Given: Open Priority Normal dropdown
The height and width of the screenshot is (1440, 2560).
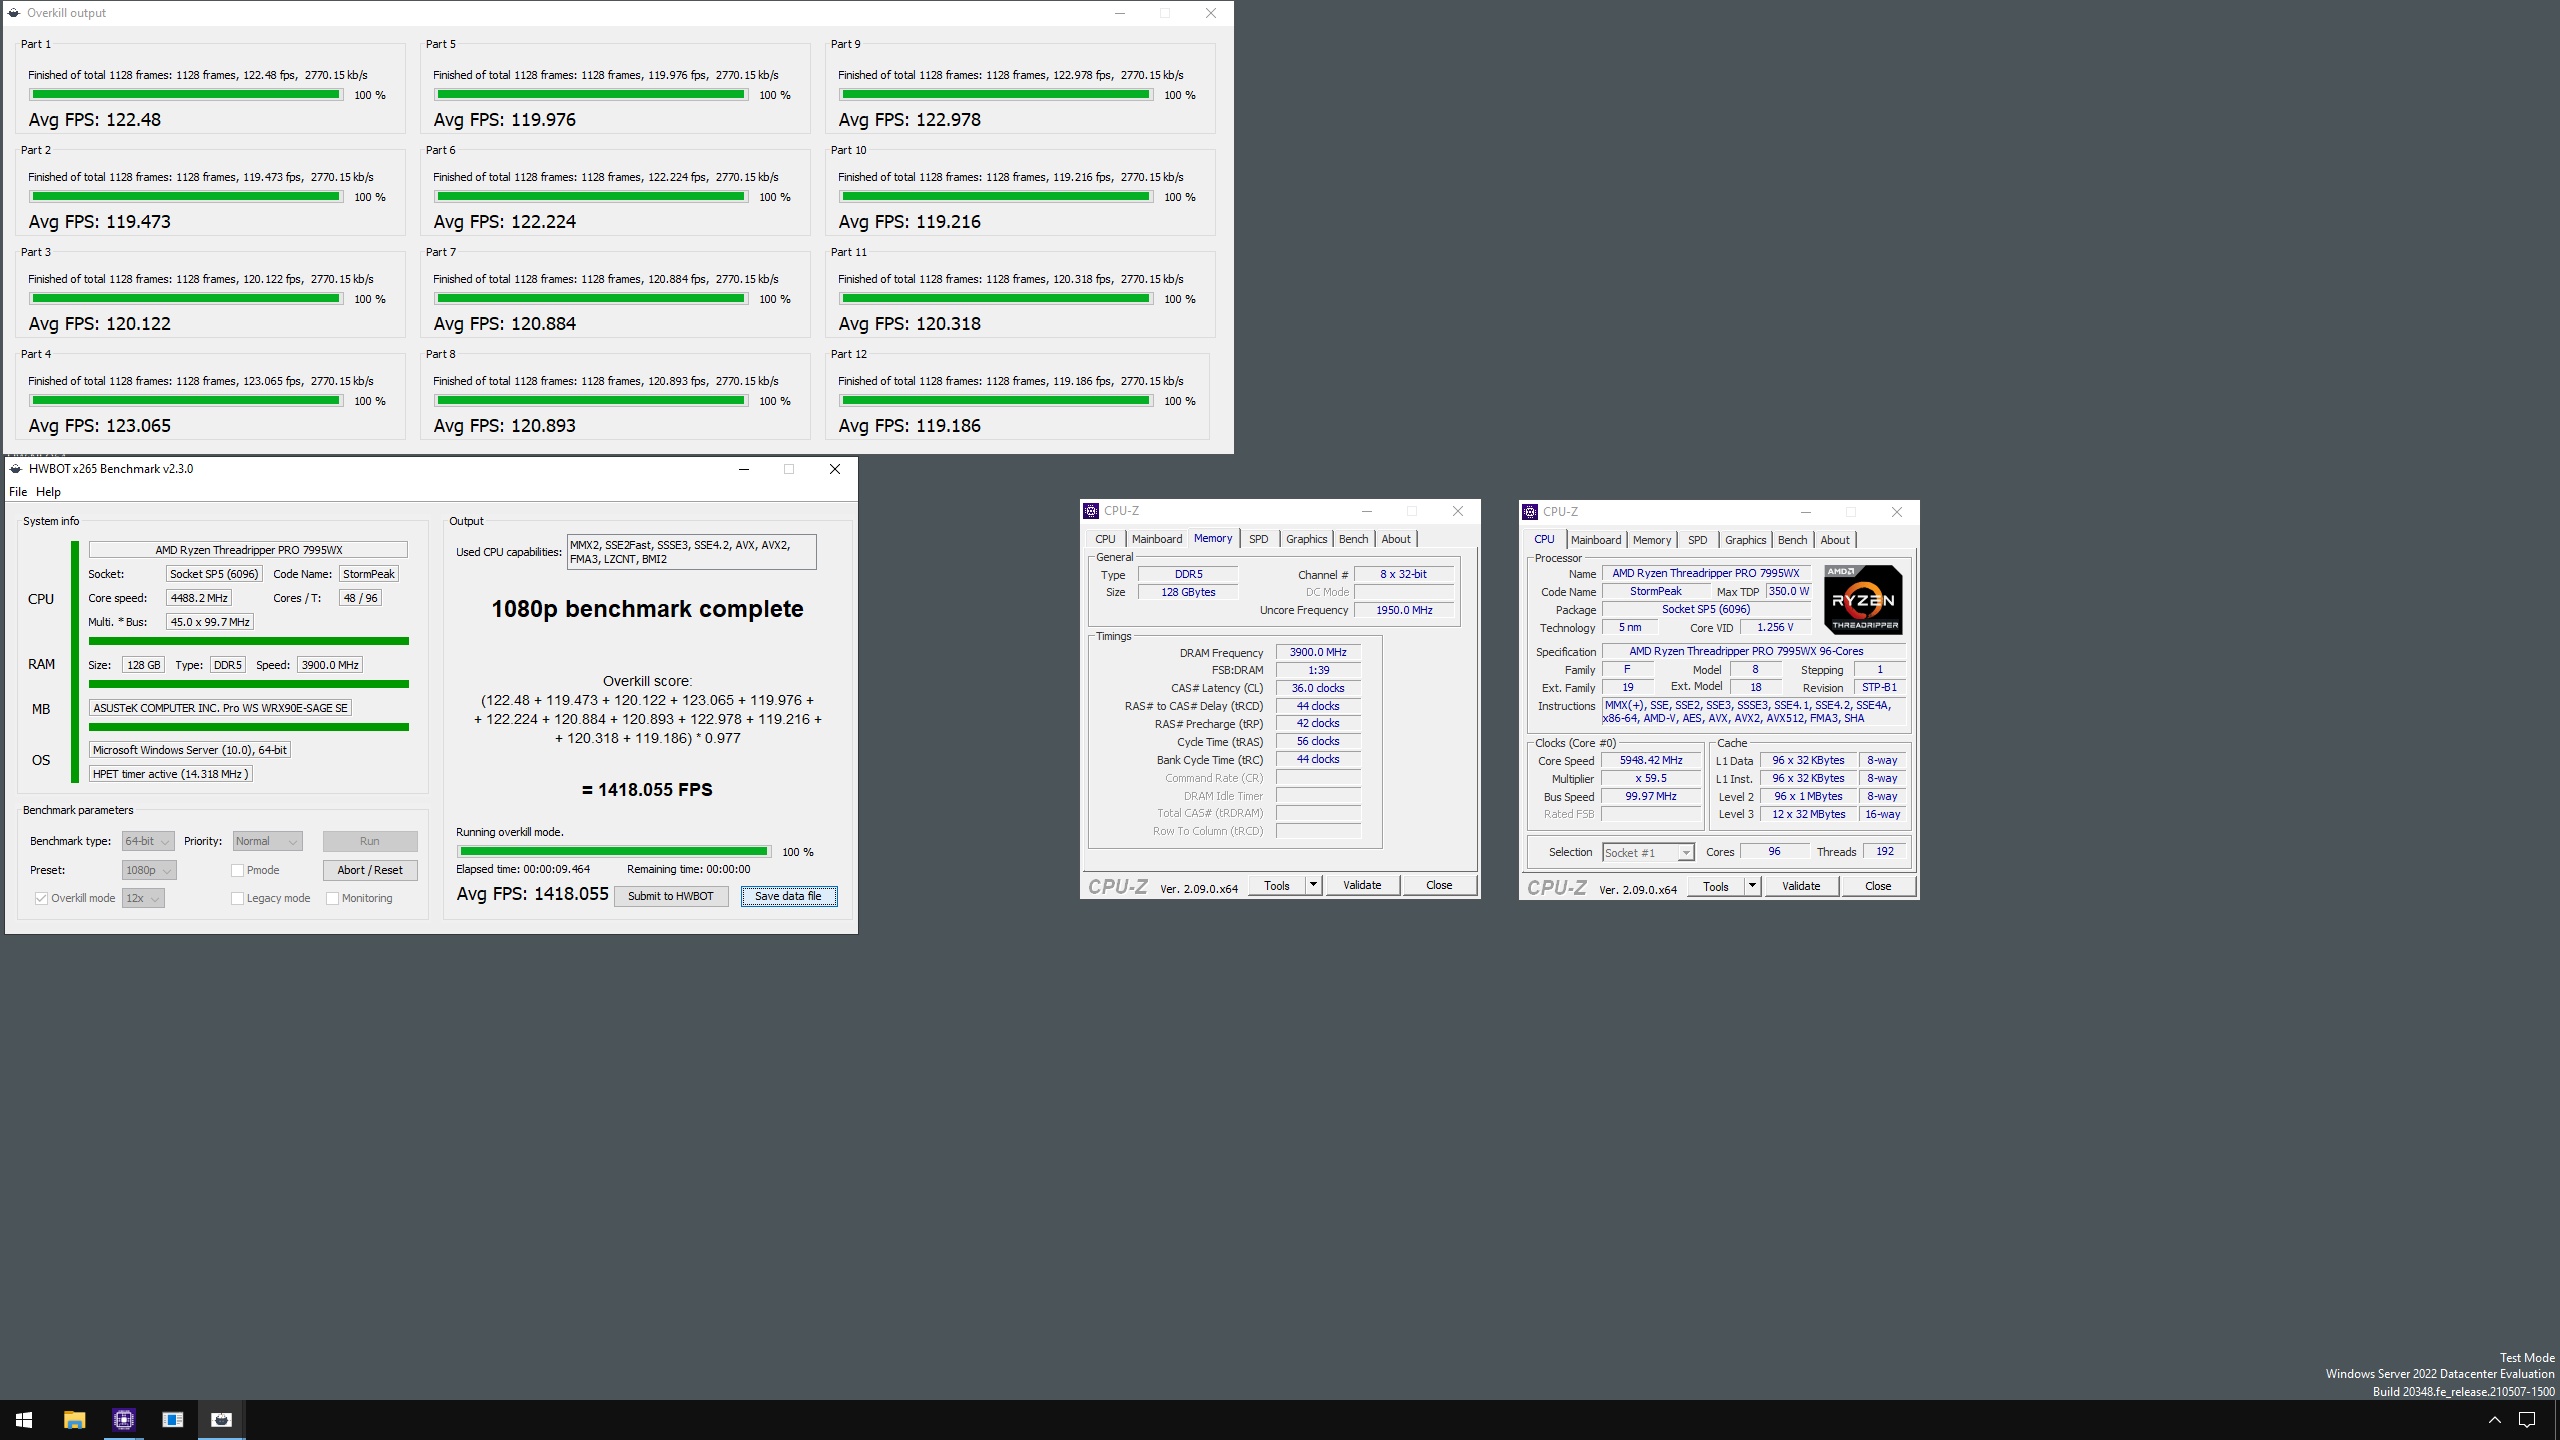Looking at the screenshot, I should click(x=267, y=841).
